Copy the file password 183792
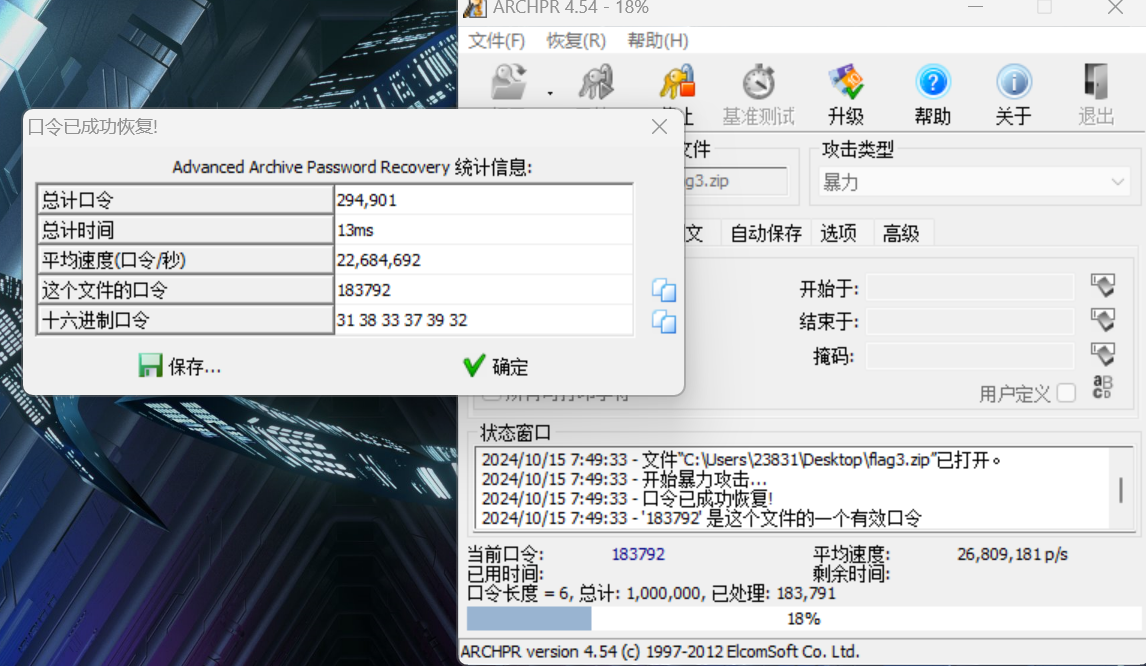Screen dimensions: 1146x666 (x=664, y=290)
